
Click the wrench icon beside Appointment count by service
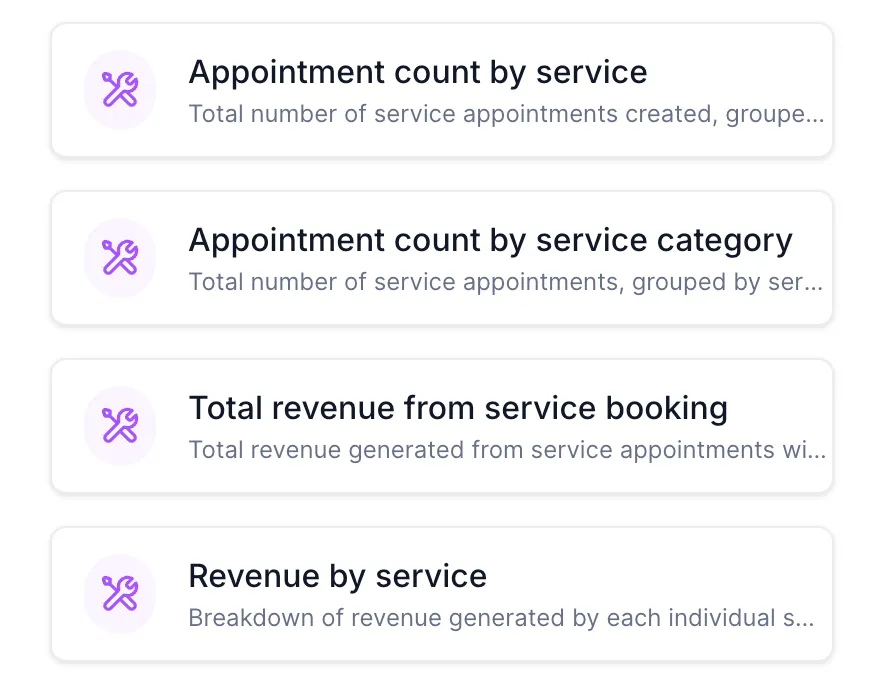[x=120, y=89]
